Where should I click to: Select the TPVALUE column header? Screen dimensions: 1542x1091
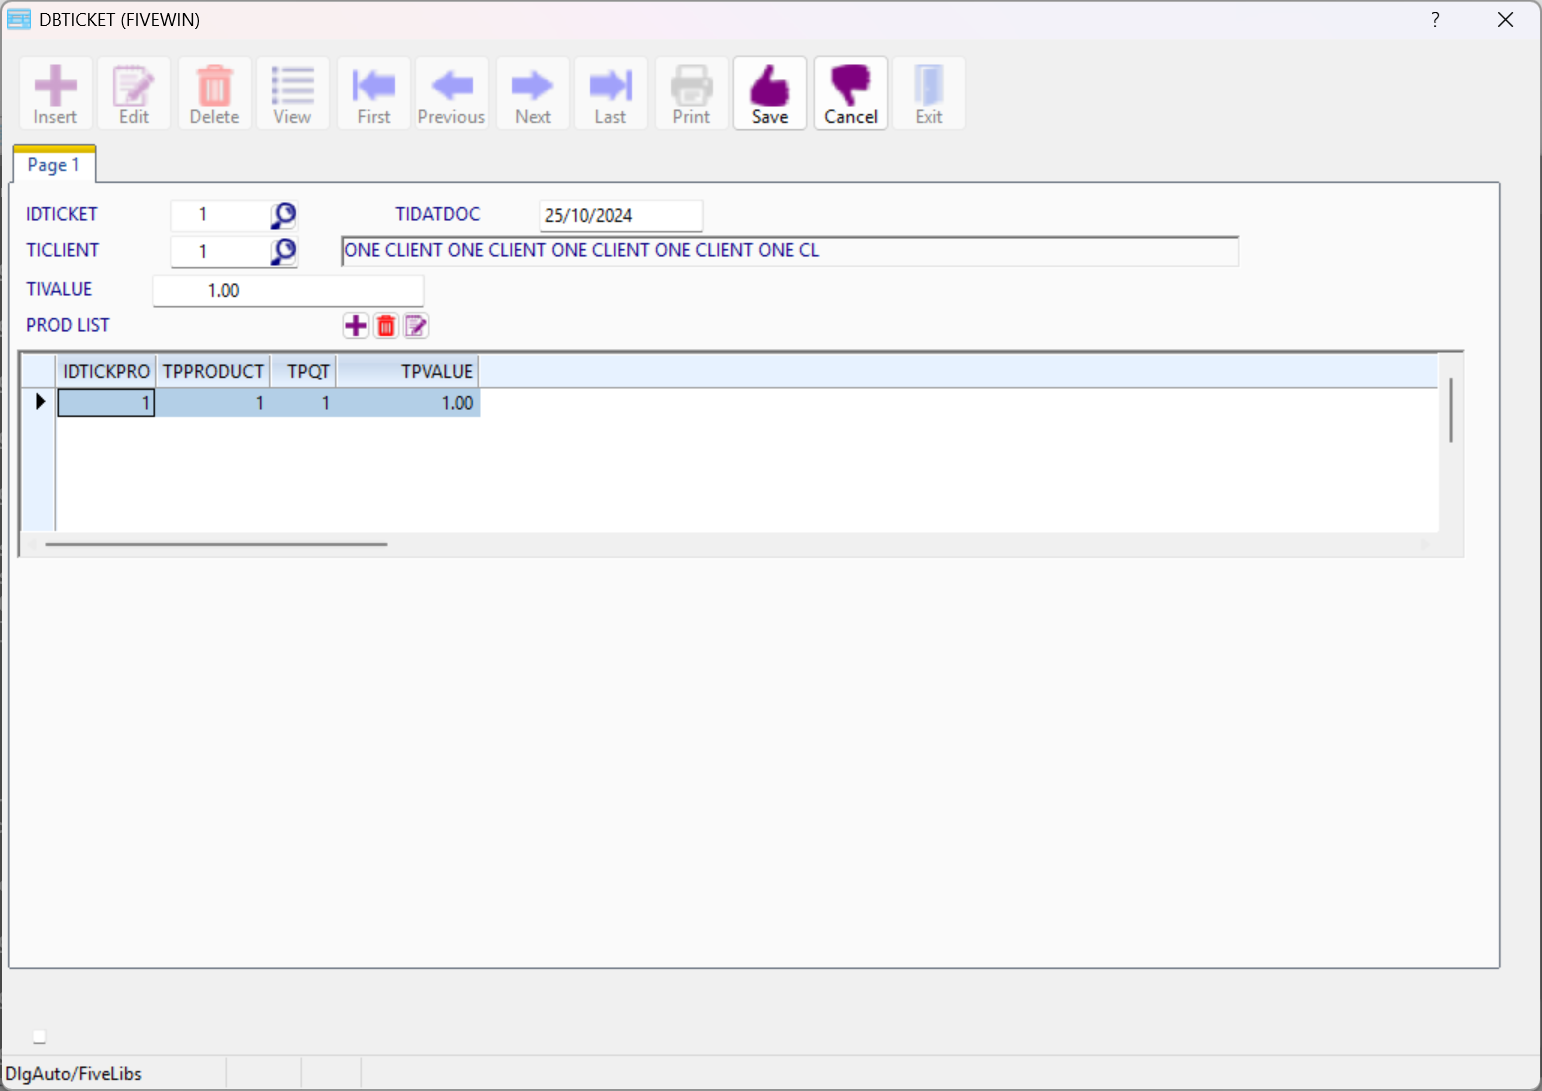tap(408, 372)
